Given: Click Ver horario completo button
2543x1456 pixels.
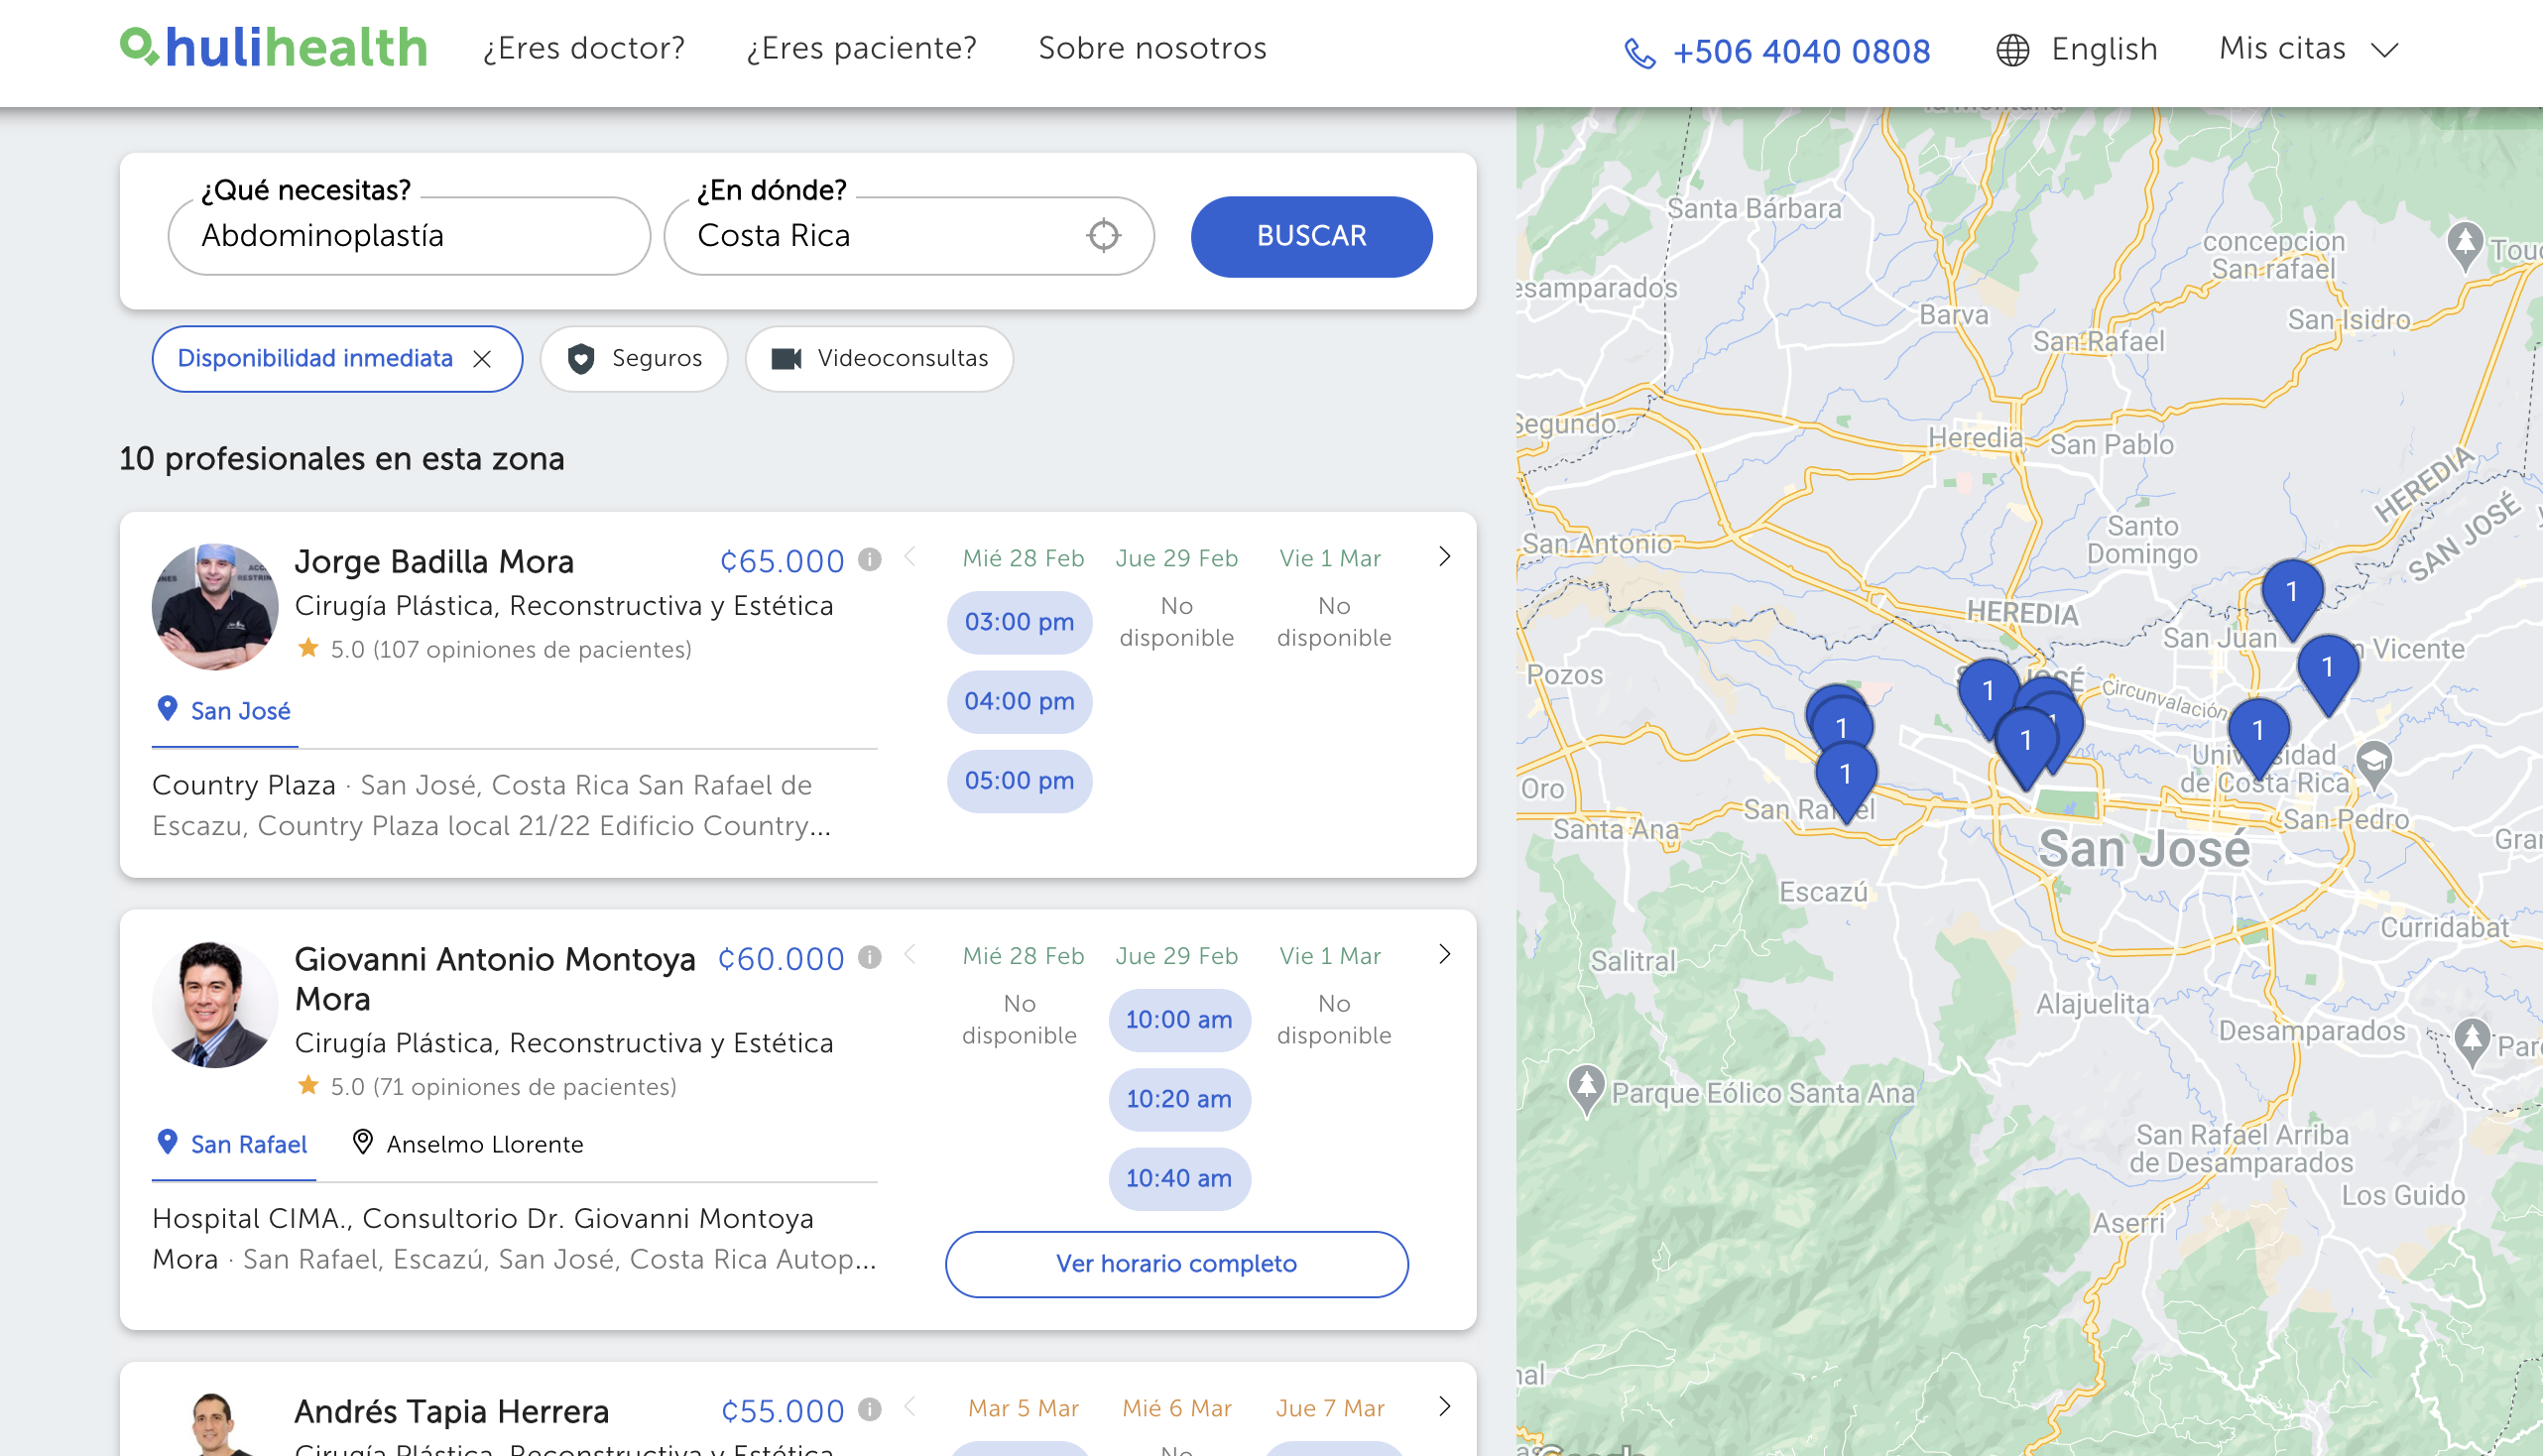Looking at the screenshot, I should coord(1176,1264).
